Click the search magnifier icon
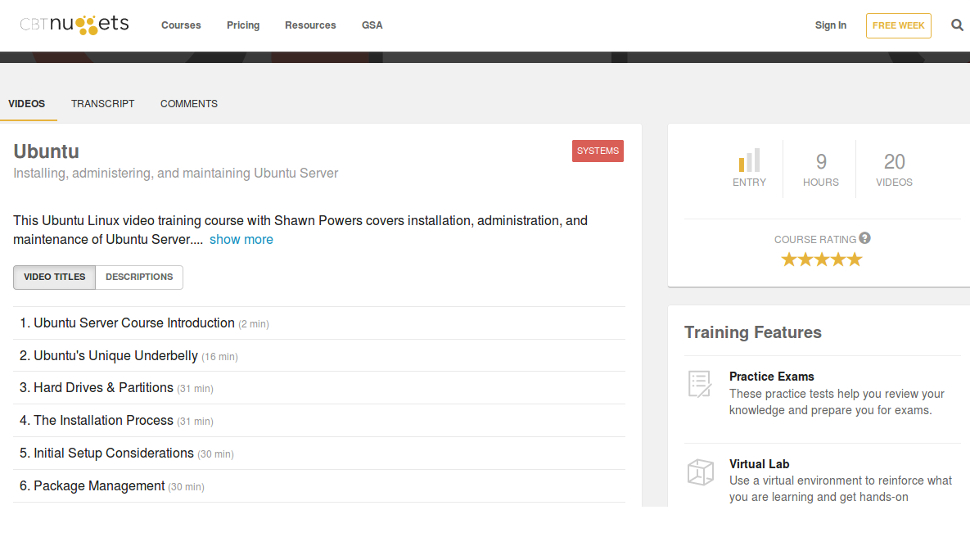This screenshot has height=546, width=970. (x=956, y=25)
